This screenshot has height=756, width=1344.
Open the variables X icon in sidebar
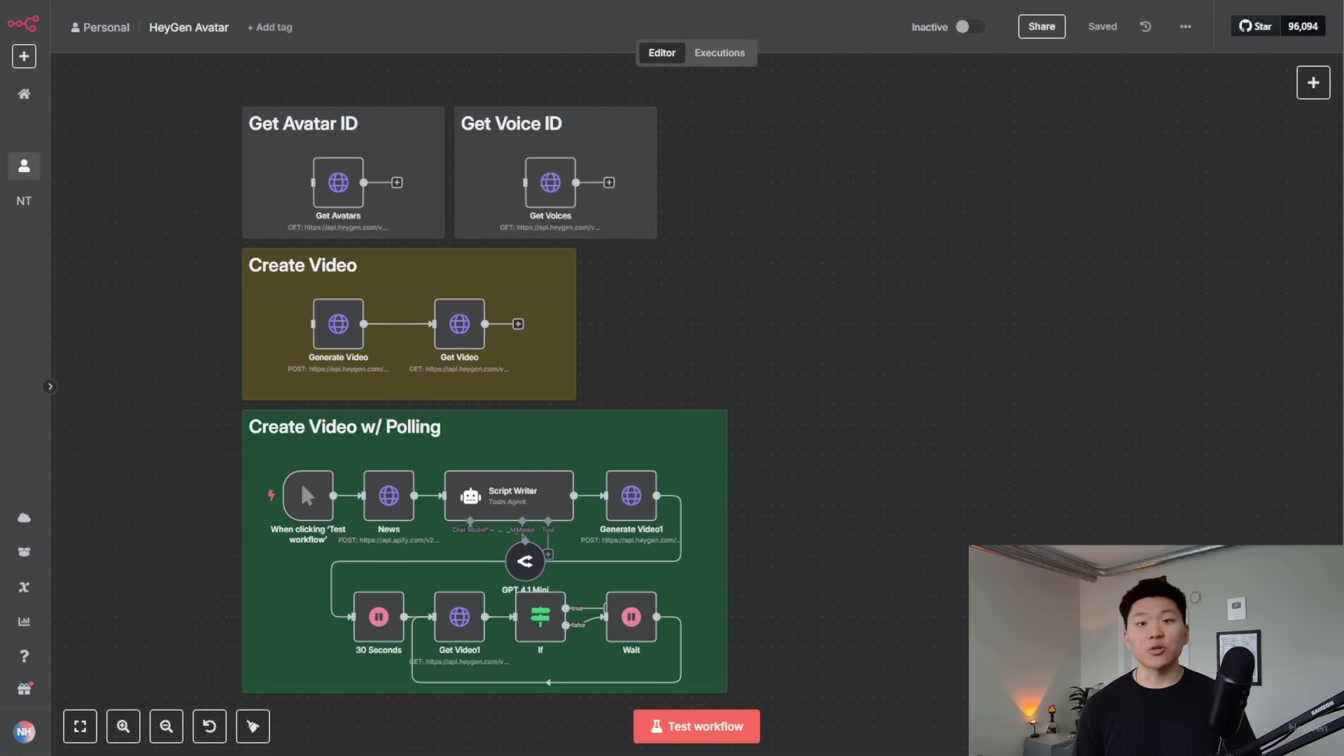(24, 587)
